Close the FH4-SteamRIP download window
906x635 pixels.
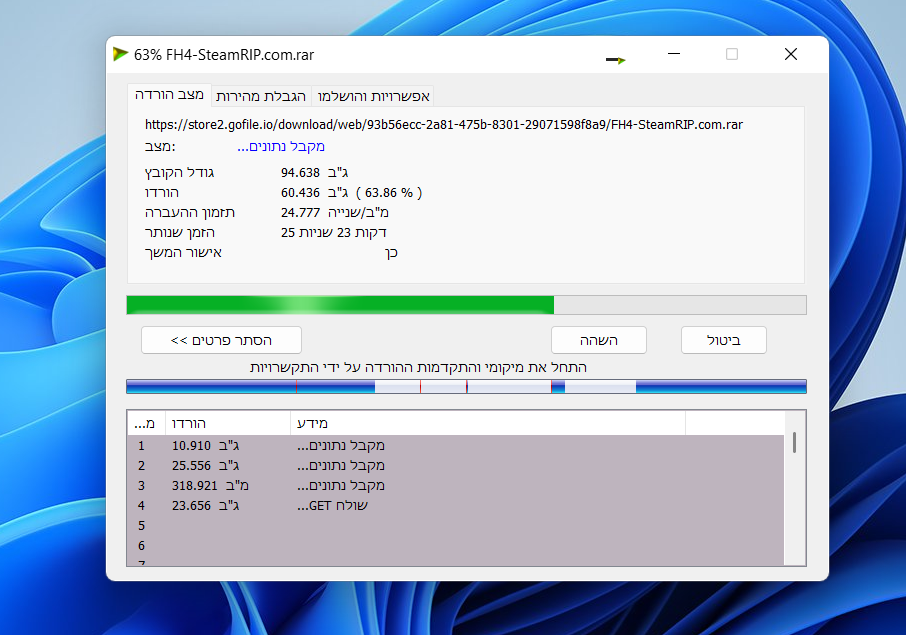[790, 54]
